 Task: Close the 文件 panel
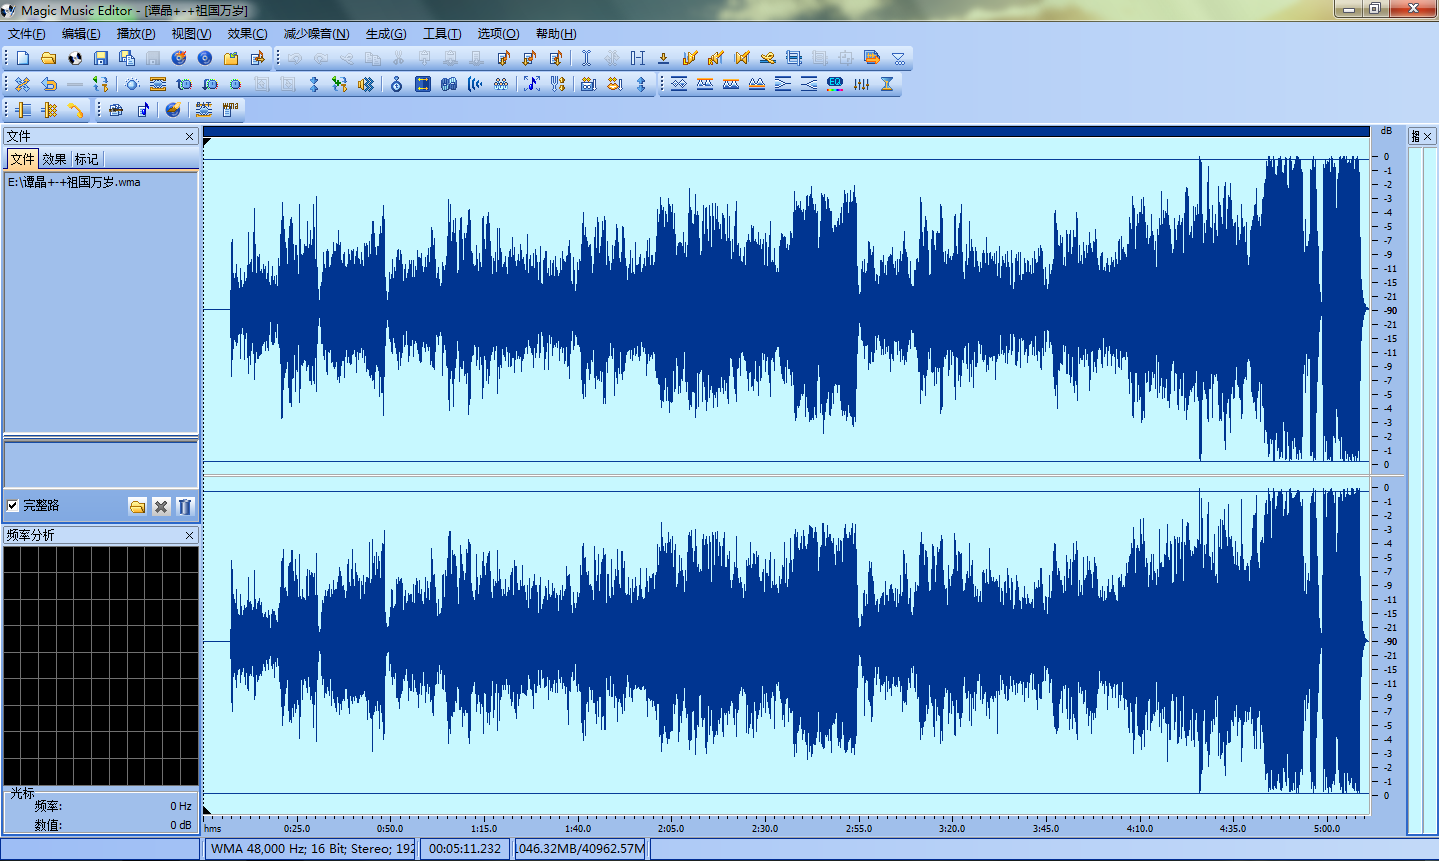pos(190,136)
